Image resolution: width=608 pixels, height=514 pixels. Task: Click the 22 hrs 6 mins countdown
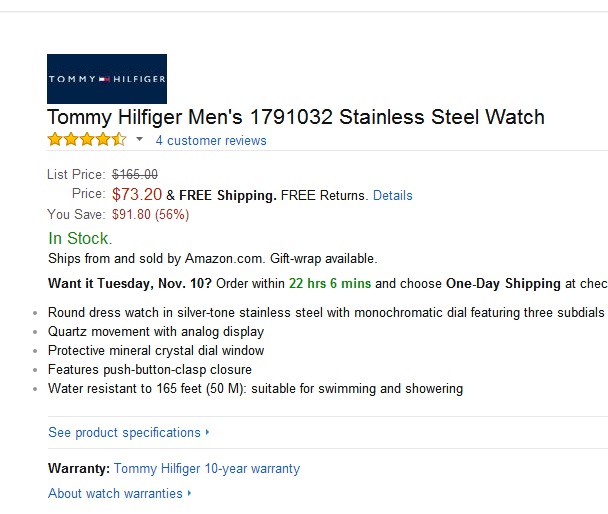[x=330, y=283]
